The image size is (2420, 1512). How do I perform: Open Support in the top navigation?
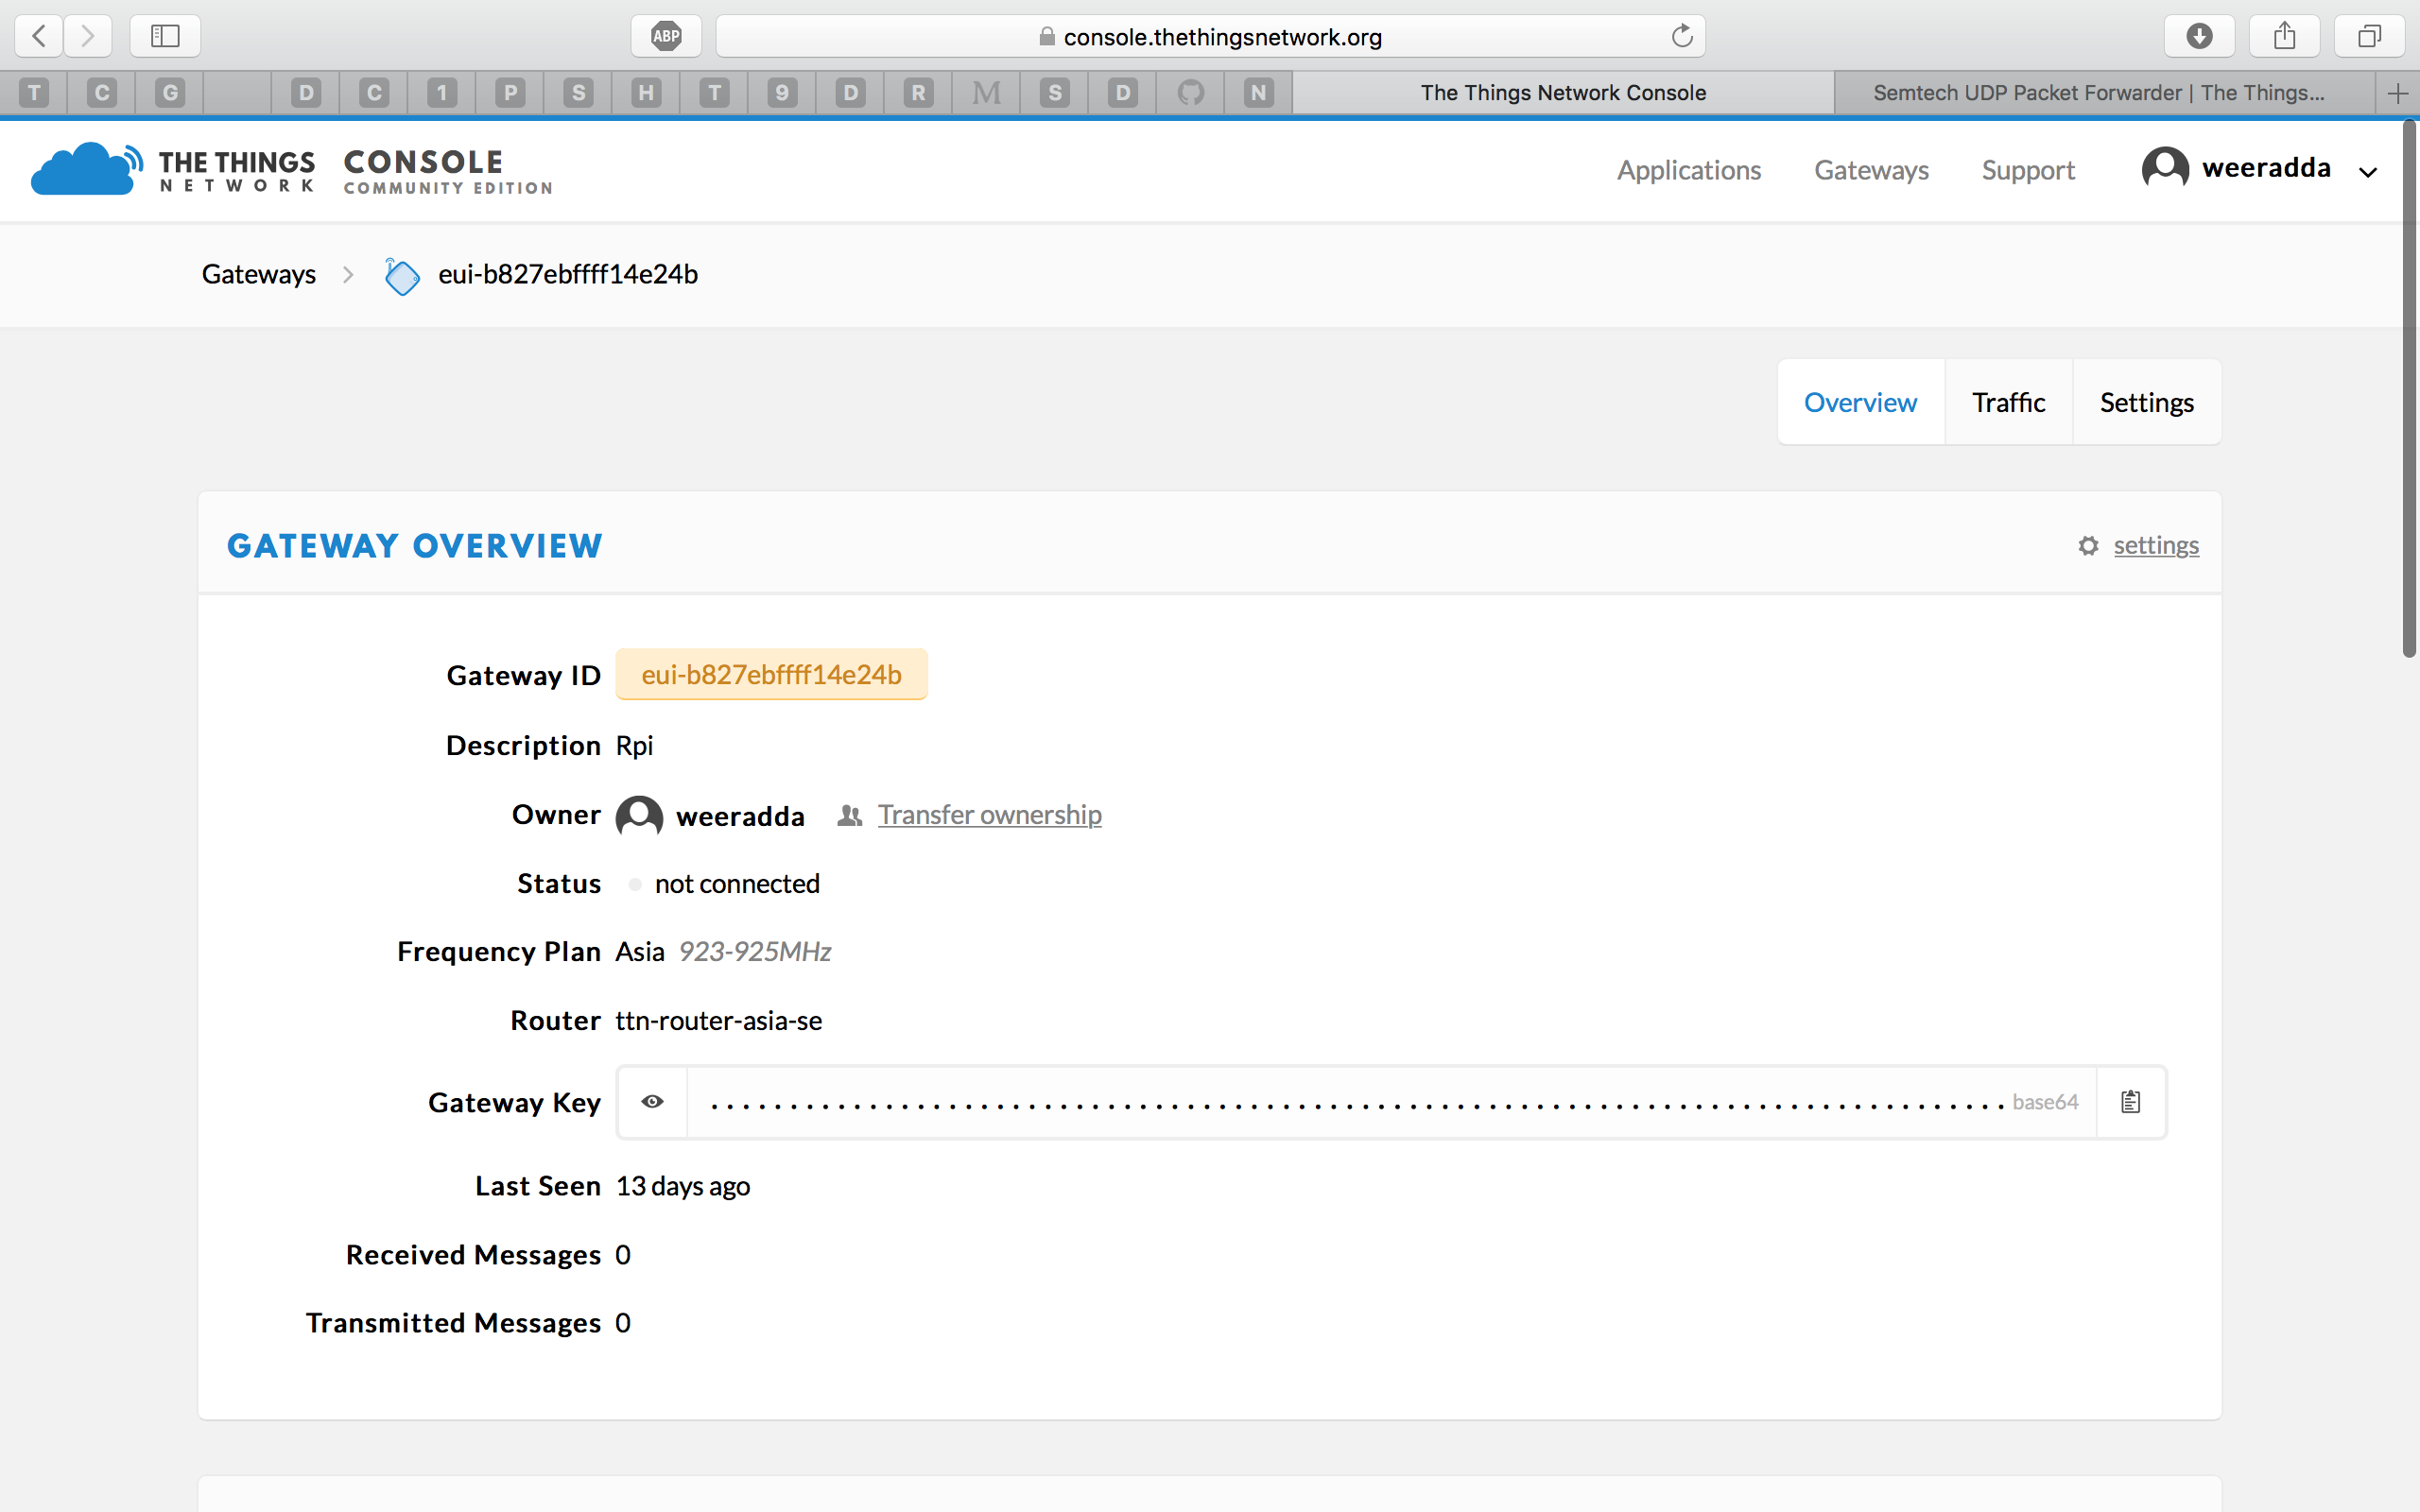point(2028,170)
